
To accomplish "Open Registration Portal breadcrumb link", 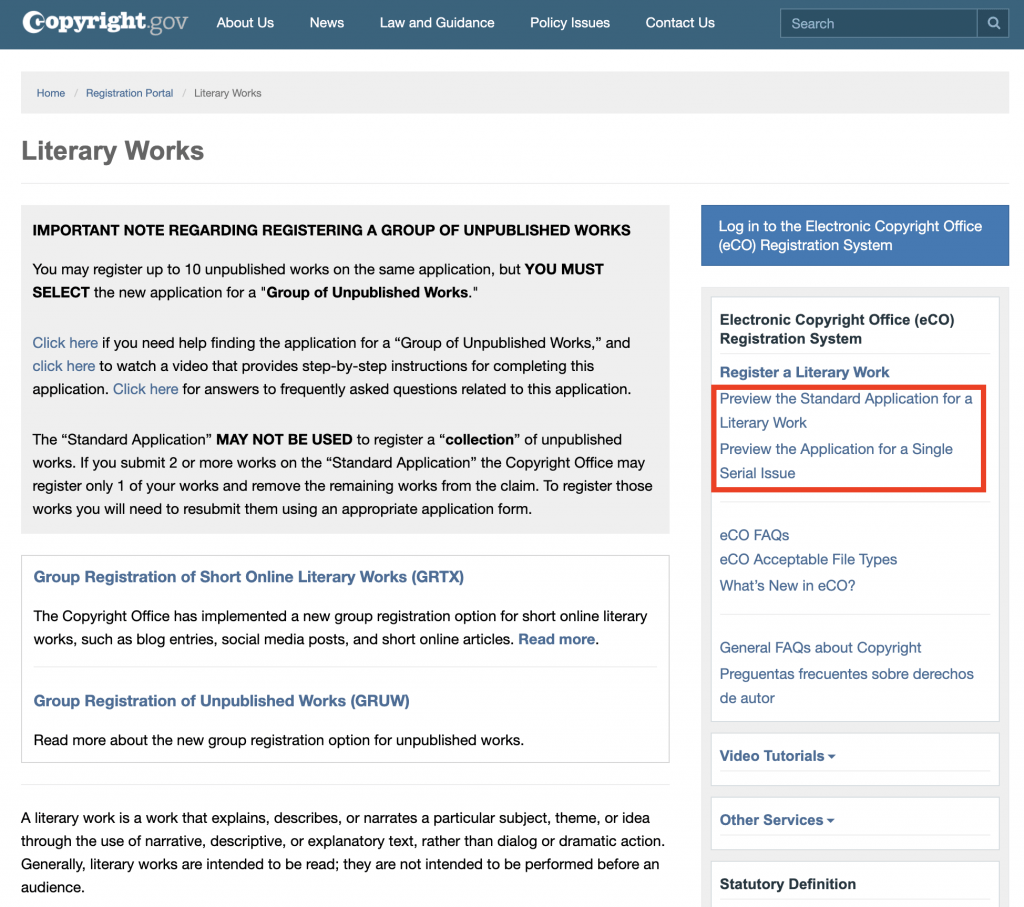I will click(129, 93).
